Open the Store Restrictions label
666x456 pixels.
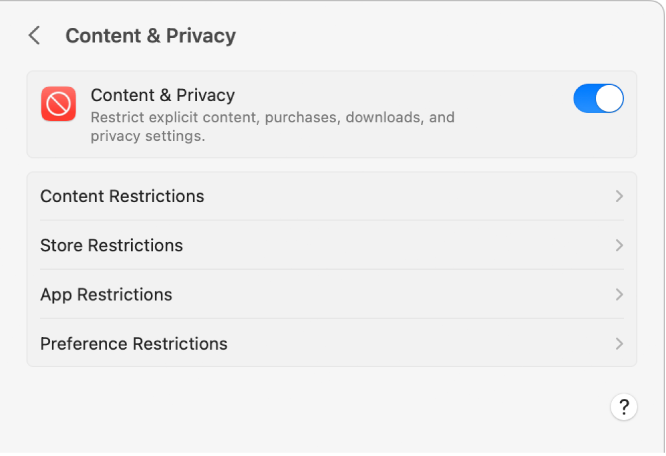click(111, 245)
